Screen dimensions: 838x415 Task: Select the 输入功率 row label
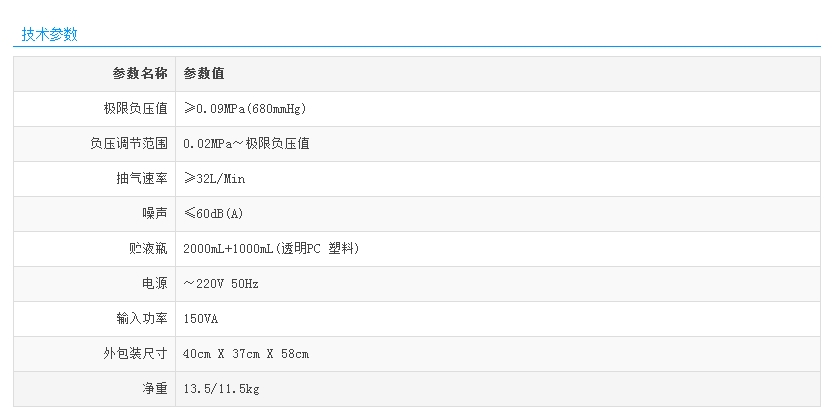tap(141, 318)
